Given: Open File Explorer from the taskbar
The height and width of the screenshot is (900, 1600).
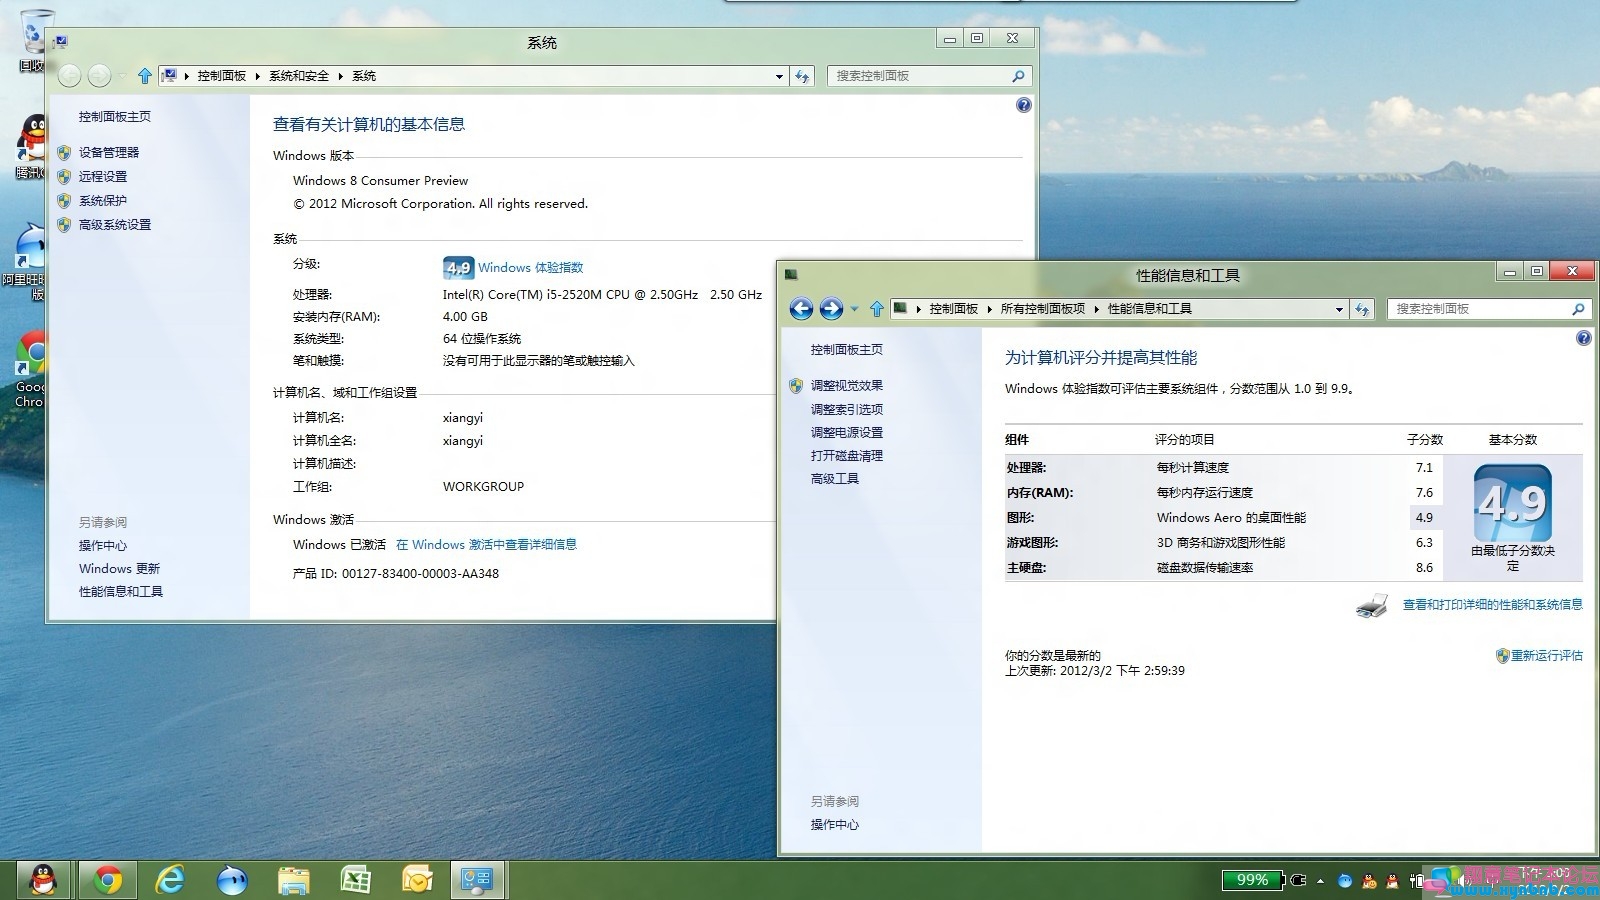Looking at the screenshot, I should [294, 880].
